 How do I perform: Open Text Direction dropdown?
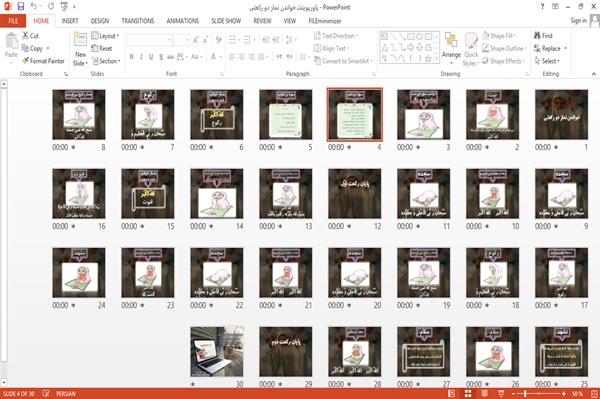point(336,36)
